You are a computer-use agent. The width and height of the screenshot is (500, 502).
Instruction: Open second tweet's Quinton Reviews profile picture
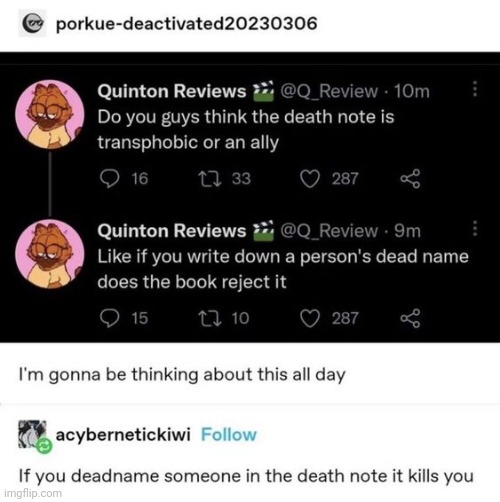(50, 254)
